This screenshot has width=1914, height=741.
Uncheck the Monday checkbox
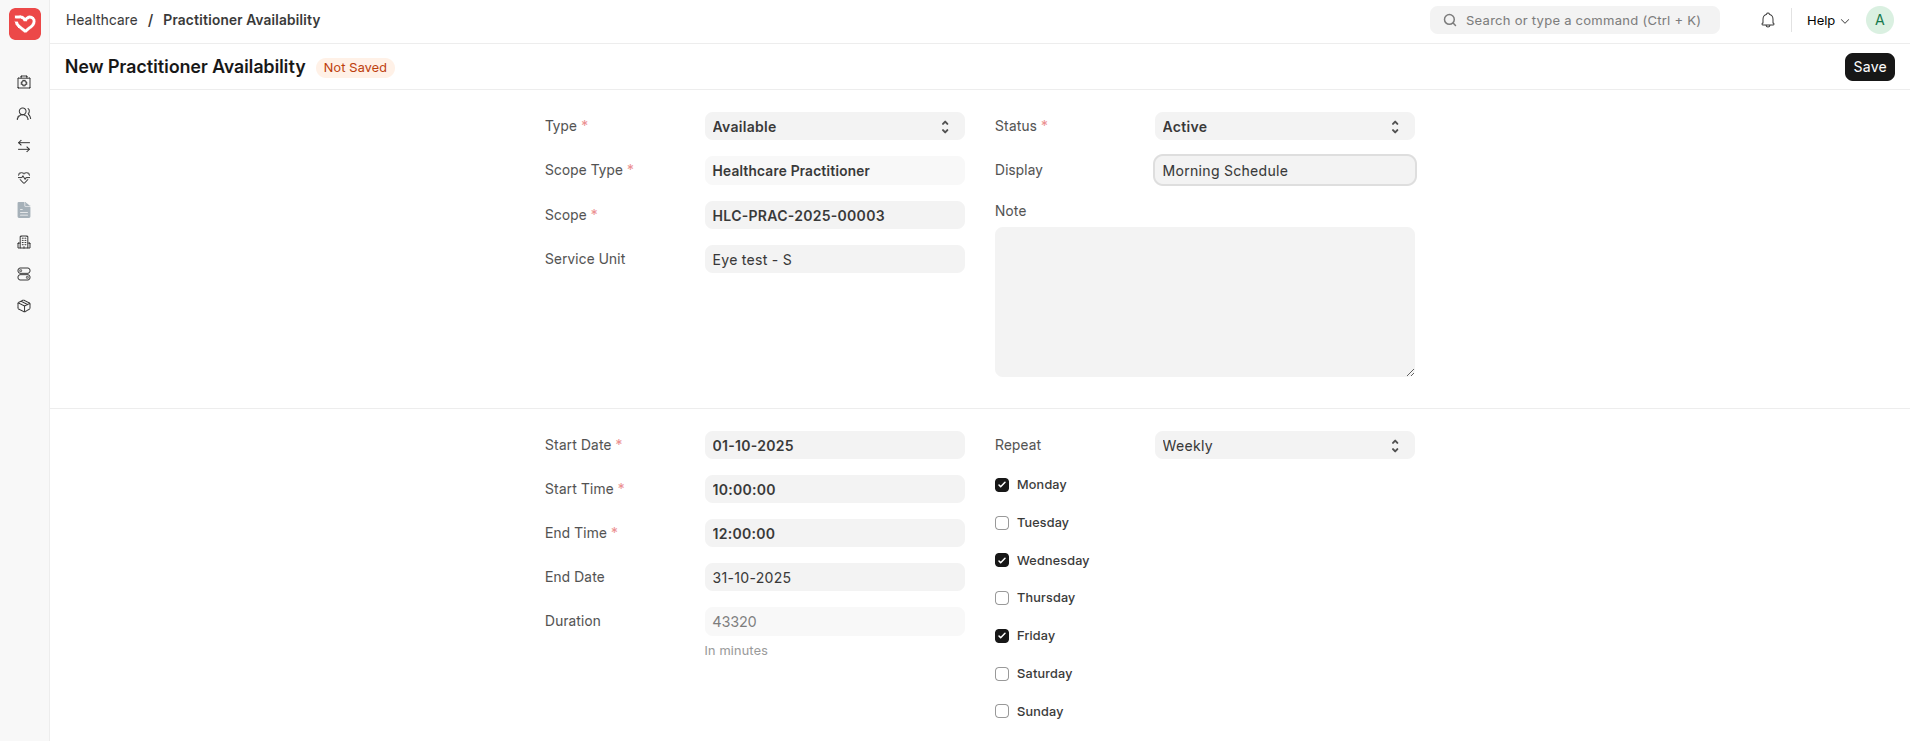tap(1002, 485)
